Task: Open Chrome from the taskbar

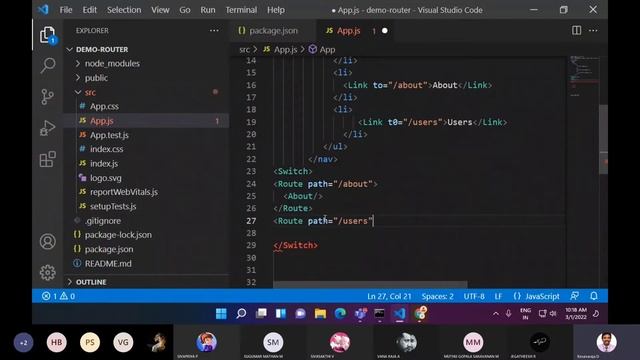Action: coord(420,313)
